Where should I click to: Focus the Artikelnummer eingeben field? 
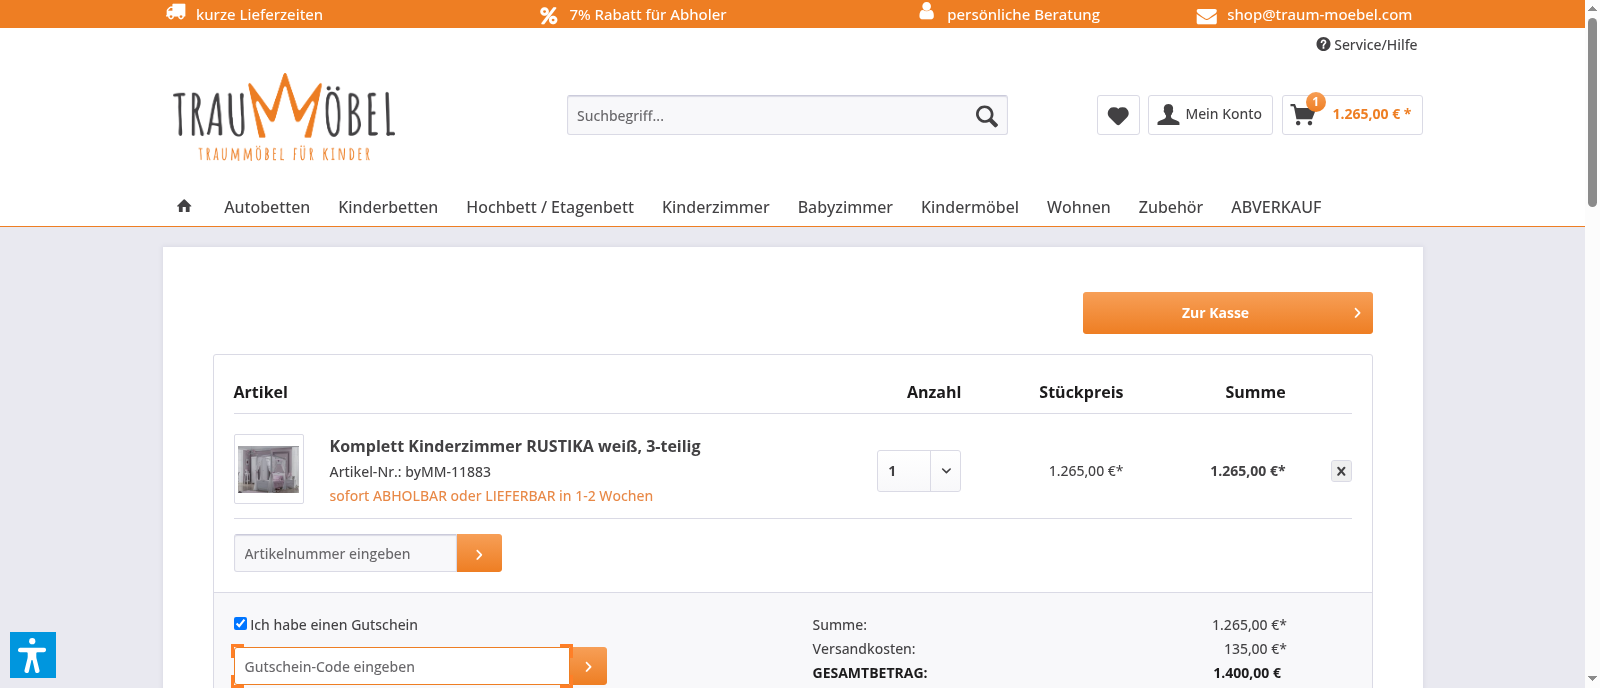345,553
